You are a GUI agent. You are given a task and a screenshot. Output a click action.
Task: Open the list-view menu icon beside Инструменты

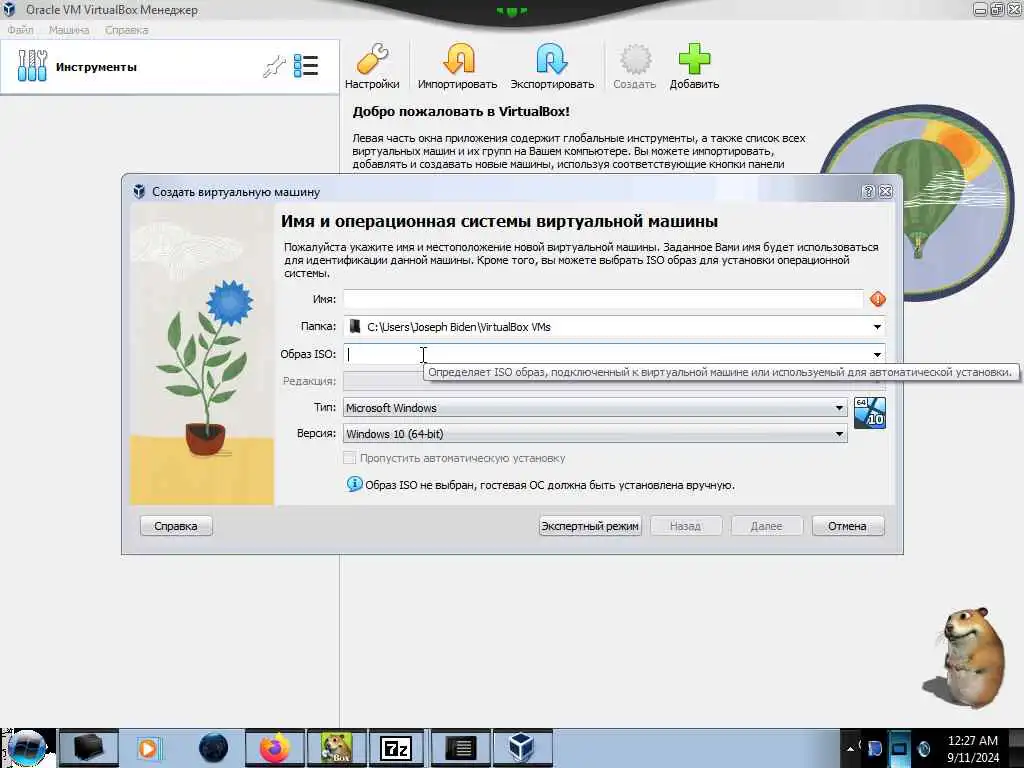click(306, 66)
